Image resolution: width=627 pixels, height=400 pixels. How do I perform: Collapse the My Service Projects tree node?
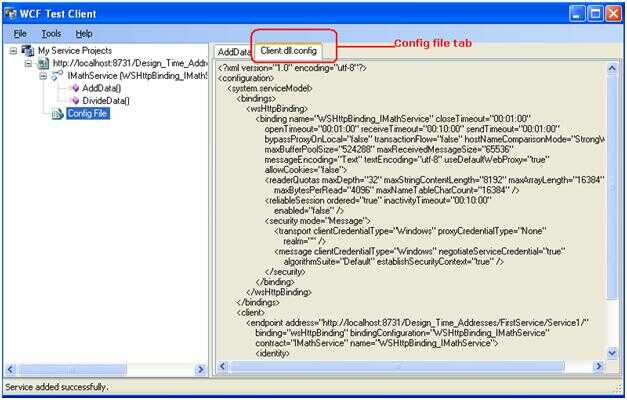pyautogui.click(x=12, y=51)
